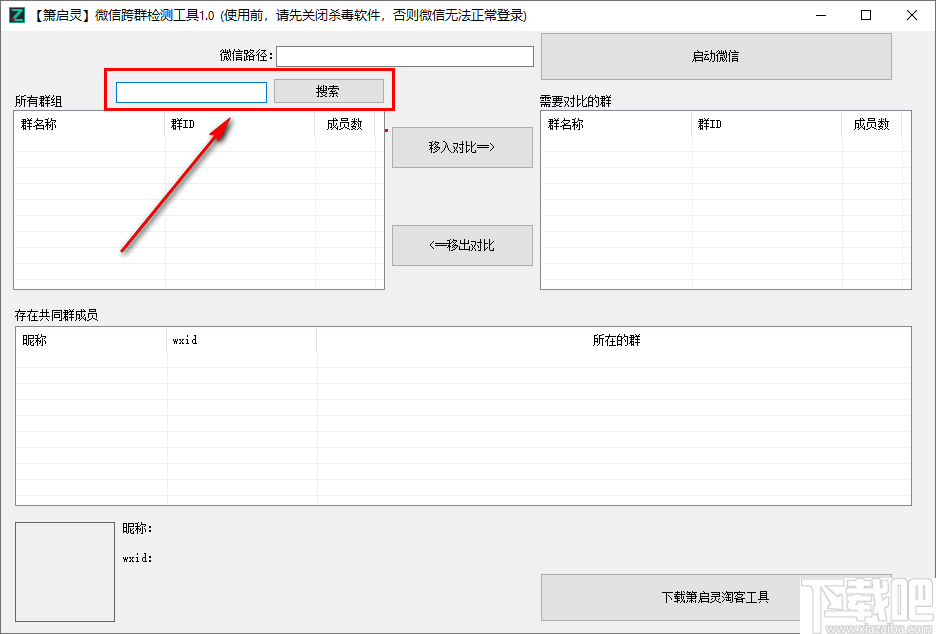Click the 成员数 header in the right list
Screen dimensions: 936x634
coord(875,124)
